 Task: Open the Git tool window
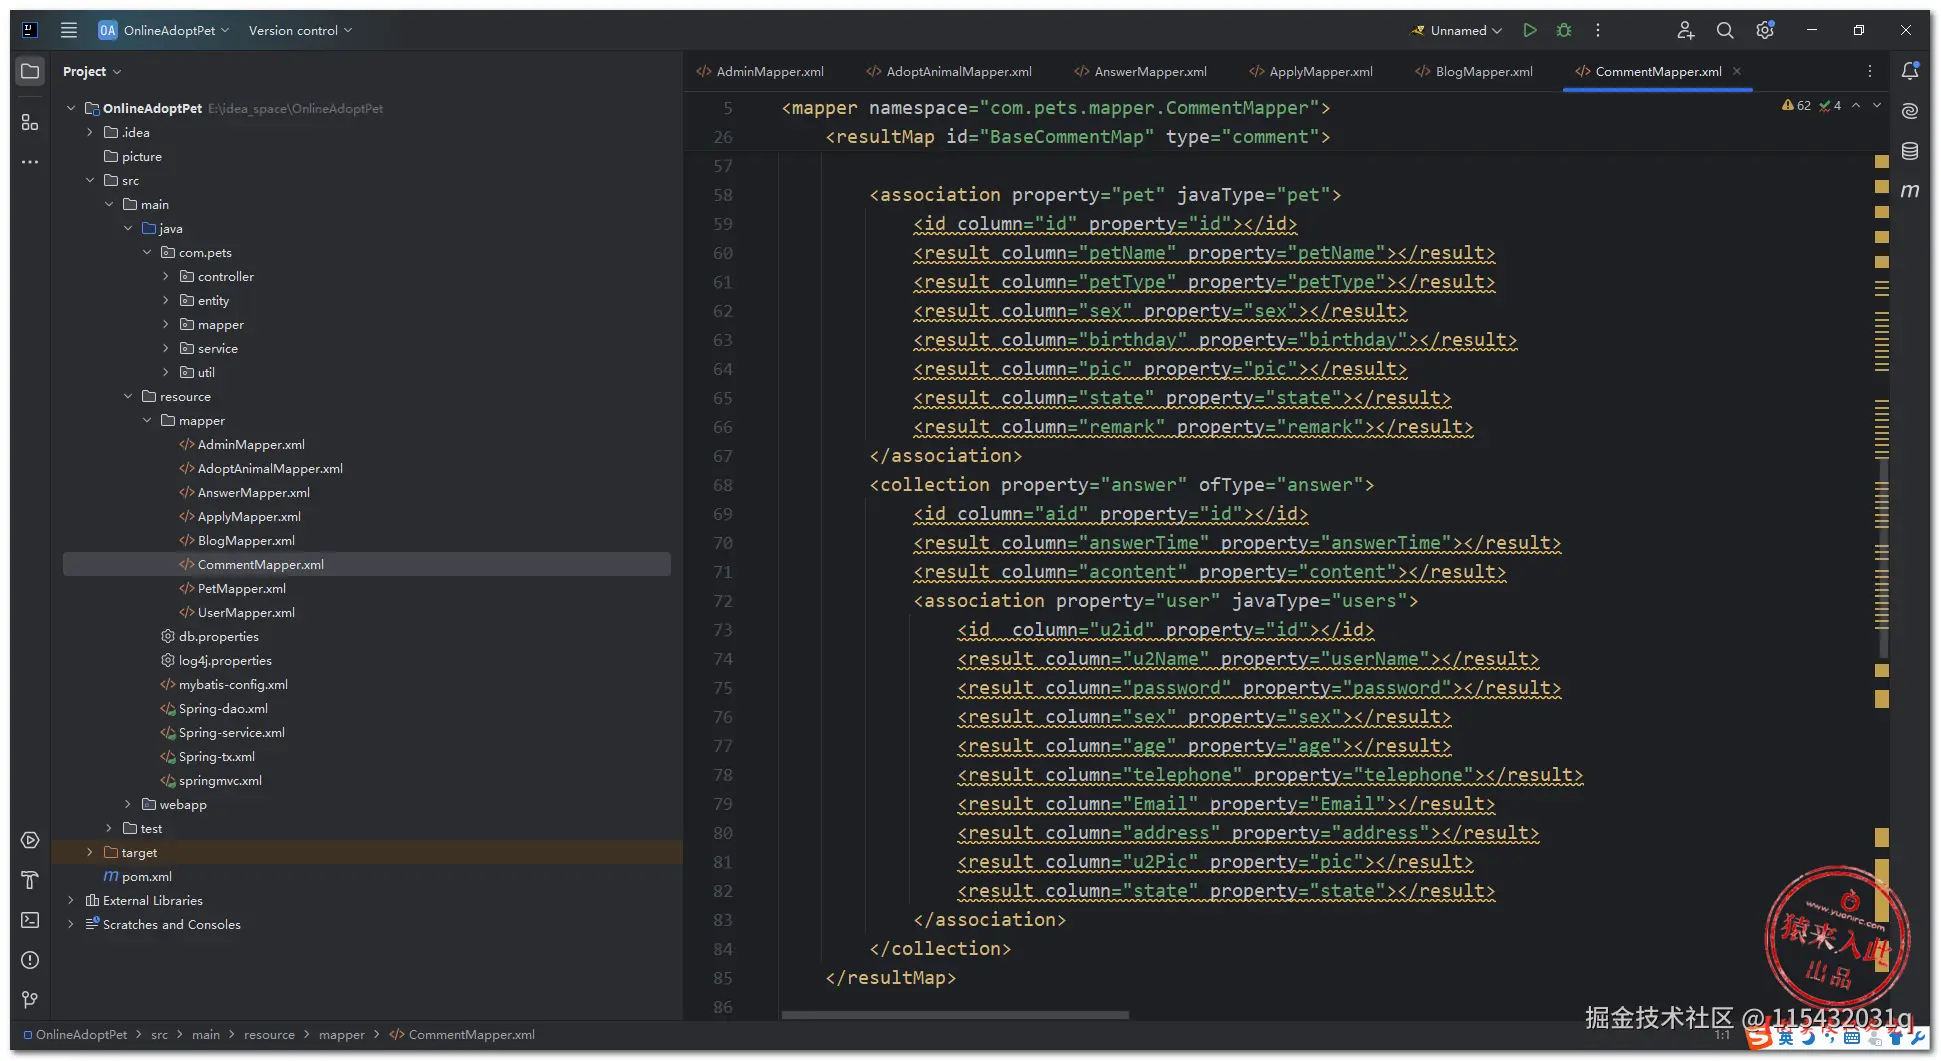tap(30, 1000)
